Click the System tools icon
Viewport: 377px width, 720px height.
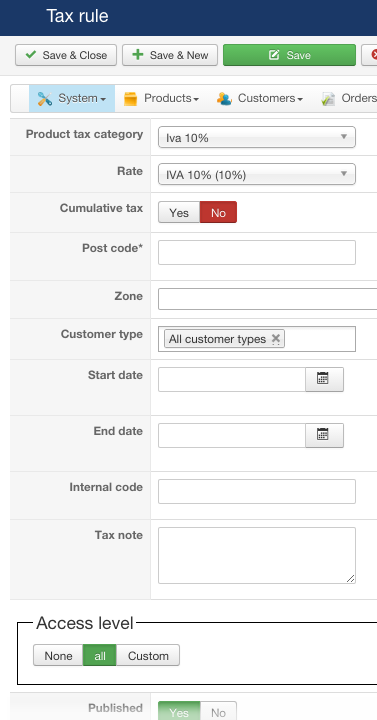click(x=45, y=99)
